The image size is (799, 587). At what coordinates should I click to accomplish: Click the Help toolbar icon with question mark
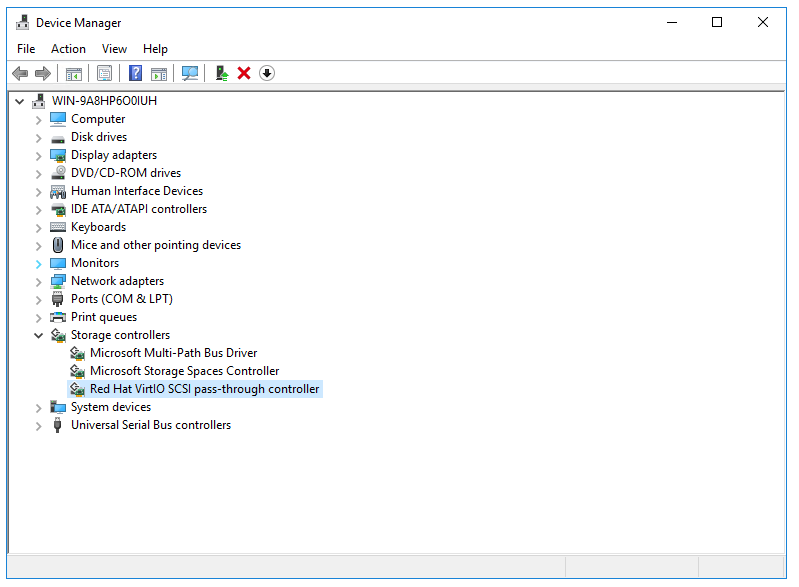coord(135,73)
